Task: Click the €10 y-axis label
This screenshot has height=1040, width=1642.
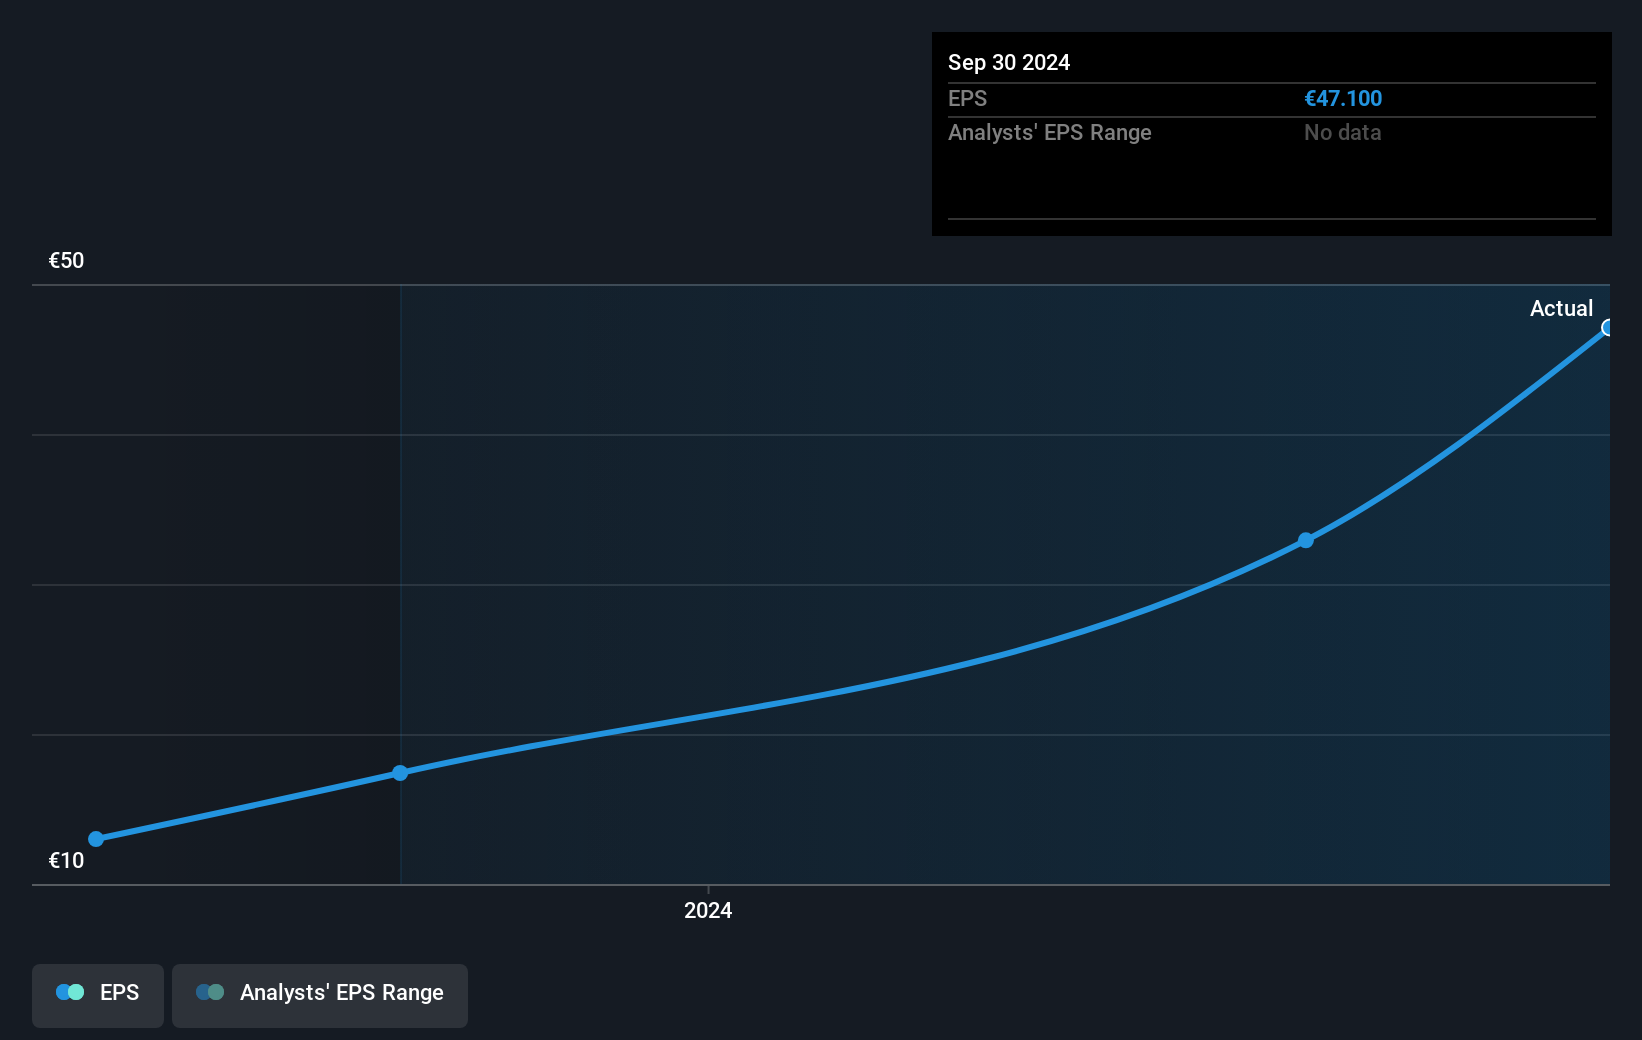Action: 67,861
